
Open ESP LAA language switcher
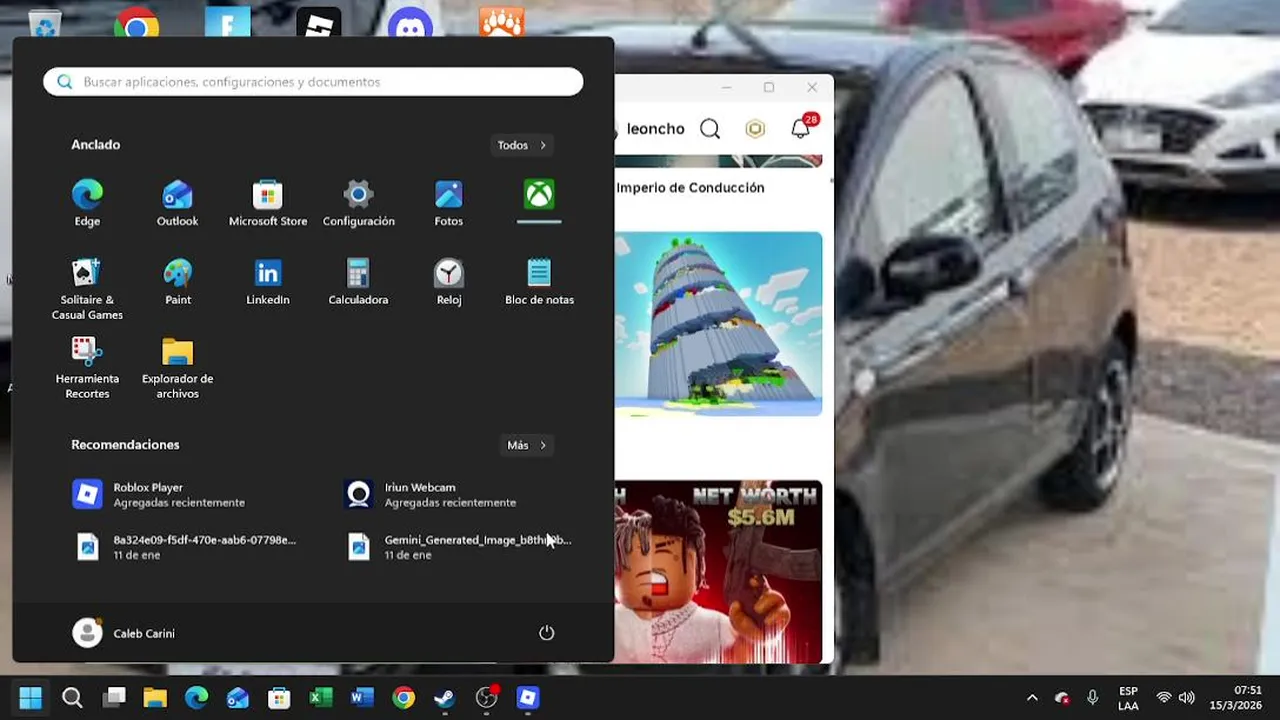[x=1128, y=698]
